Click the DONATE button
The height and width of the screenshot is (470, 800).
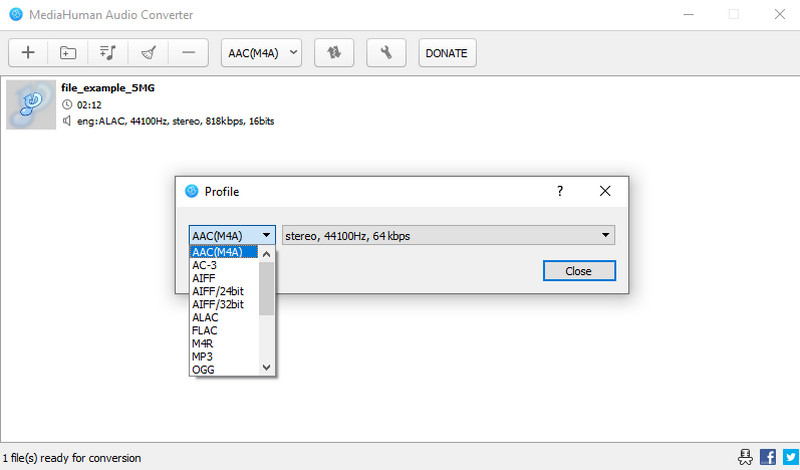pos(447,53)
